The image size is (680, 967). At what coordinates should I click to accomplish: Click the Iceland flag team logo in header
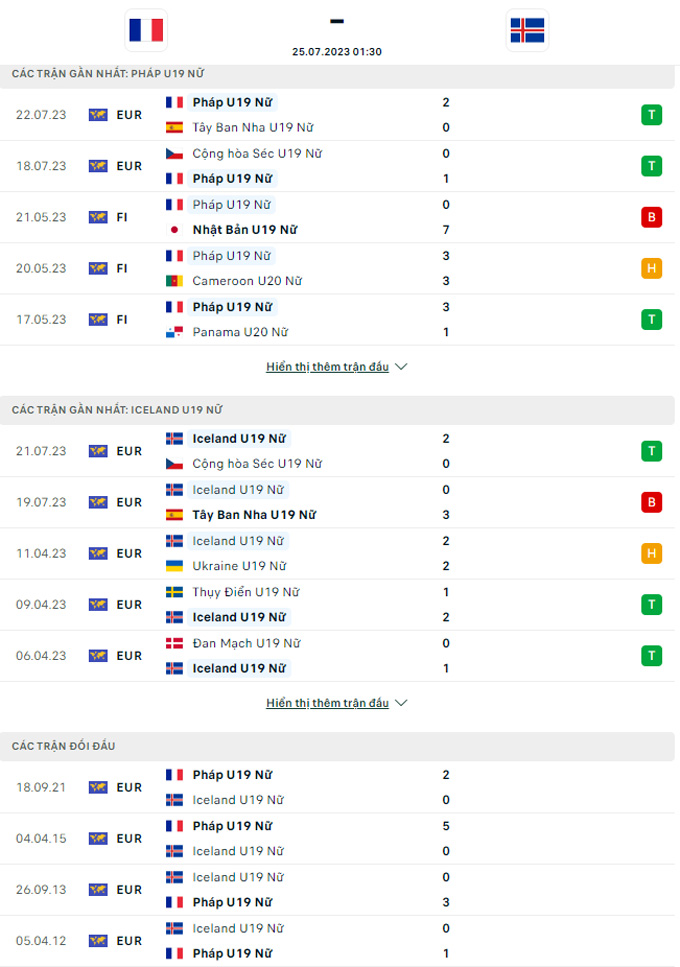point(527,30)
